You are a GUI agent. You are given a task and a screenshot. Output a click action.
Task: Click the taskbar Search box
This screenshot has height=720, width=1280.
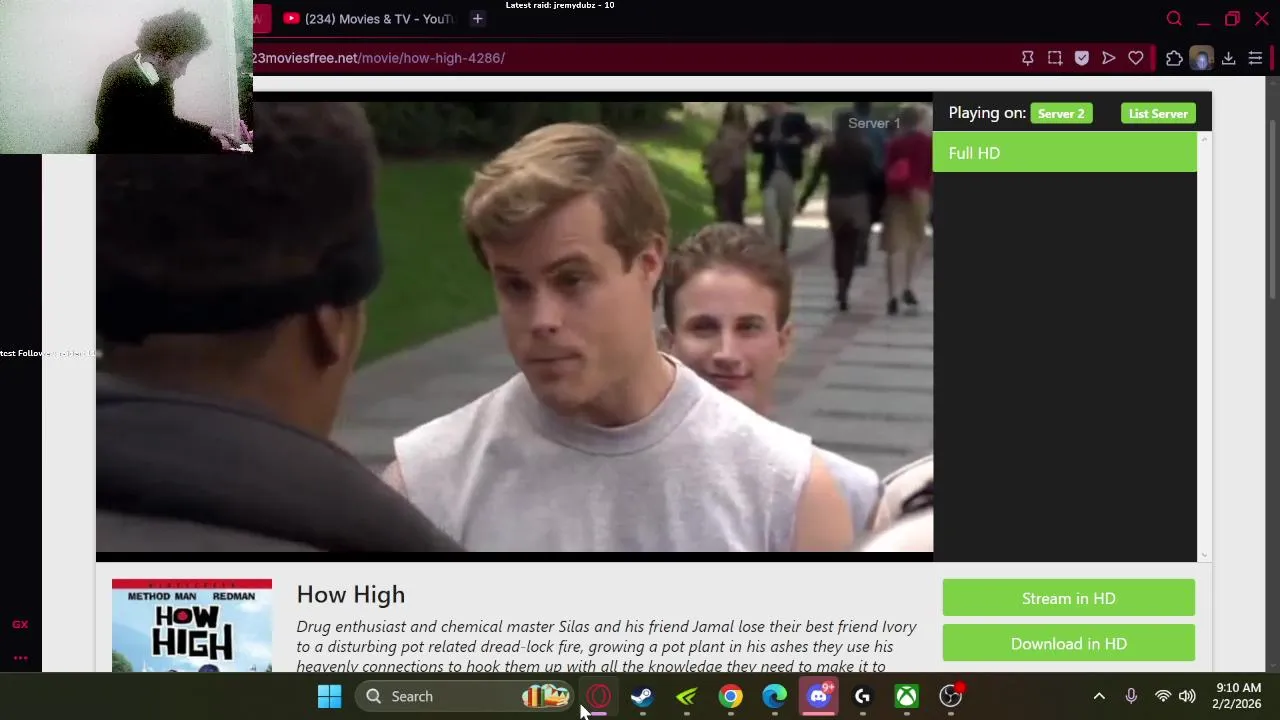464,696
